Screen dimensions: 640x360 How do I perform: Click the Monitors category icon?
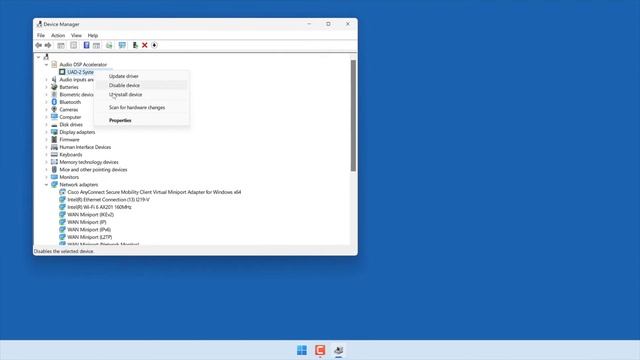tap(54, 177)
